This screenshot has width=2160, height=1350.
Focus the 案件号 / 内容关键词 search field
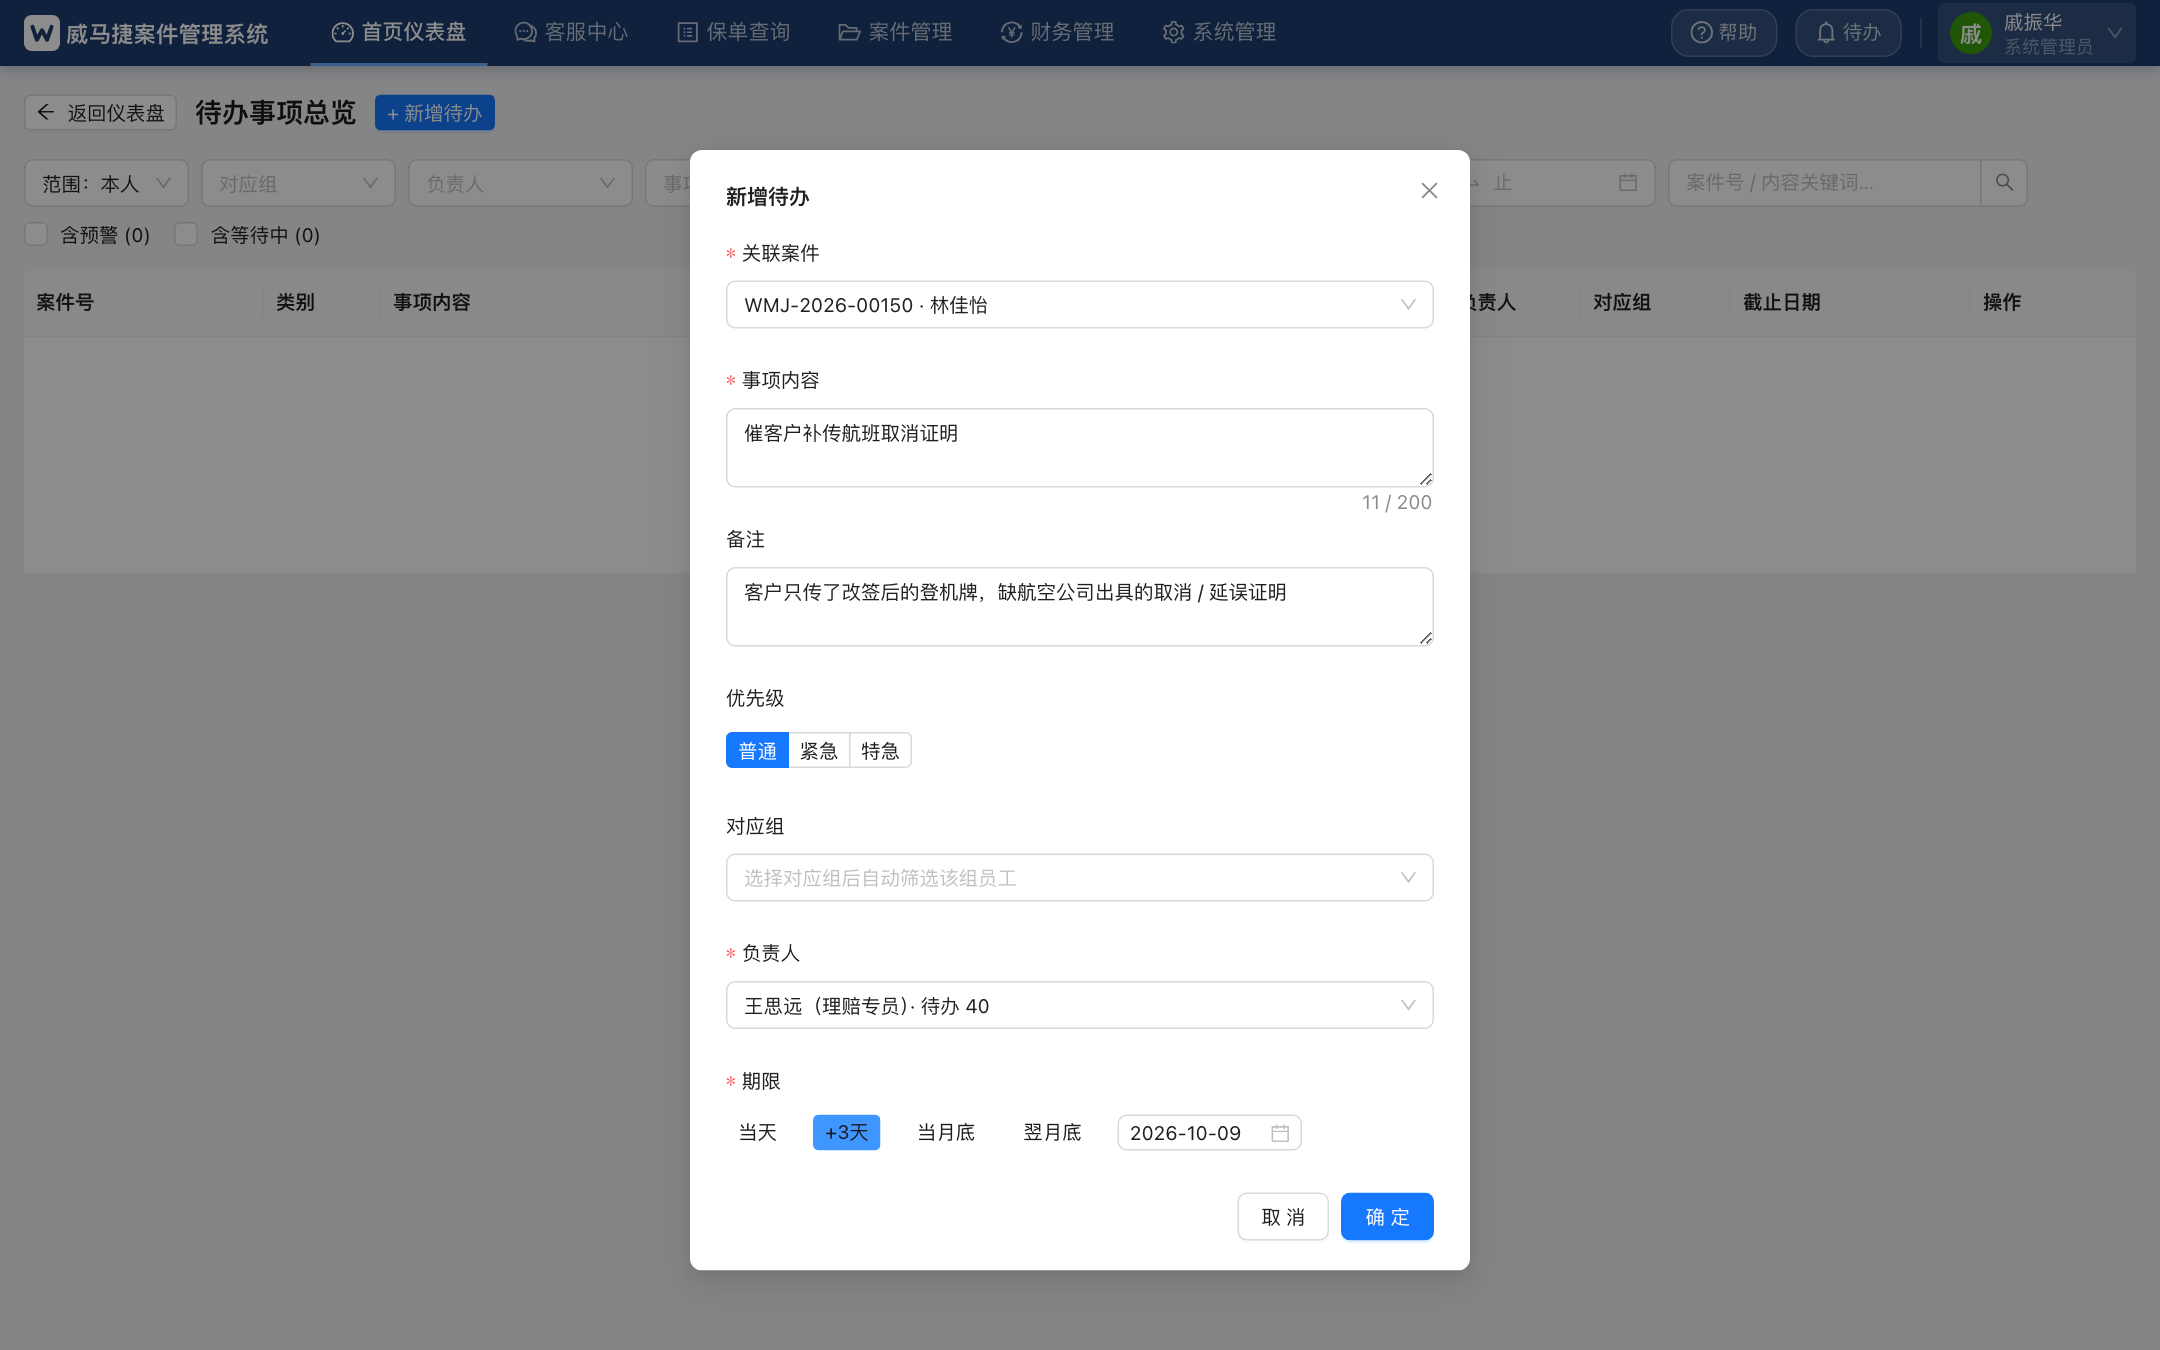click(1824, 183)
